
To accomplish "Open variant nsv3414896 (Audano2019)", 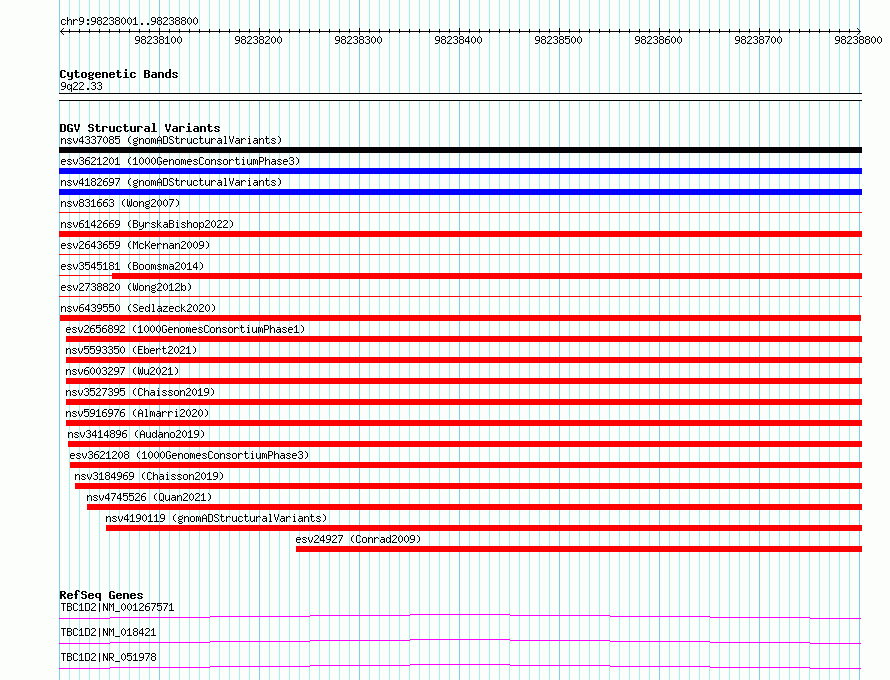I will (x=136, y=434).
